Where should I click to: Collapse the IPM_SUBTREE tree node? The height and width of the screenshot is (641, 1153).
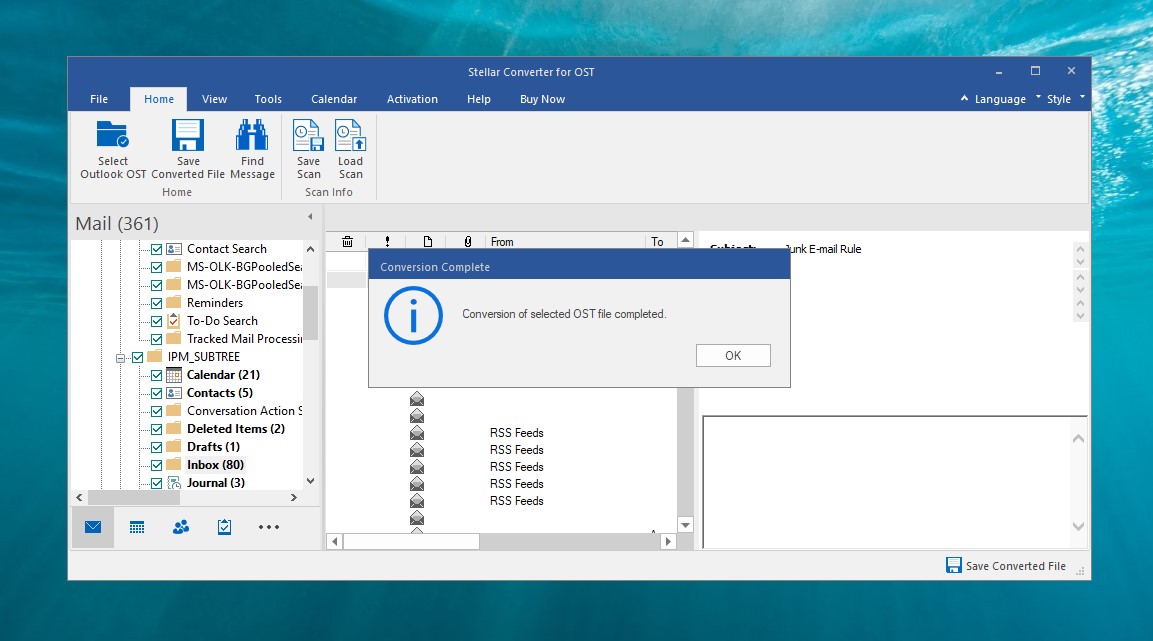120,358
